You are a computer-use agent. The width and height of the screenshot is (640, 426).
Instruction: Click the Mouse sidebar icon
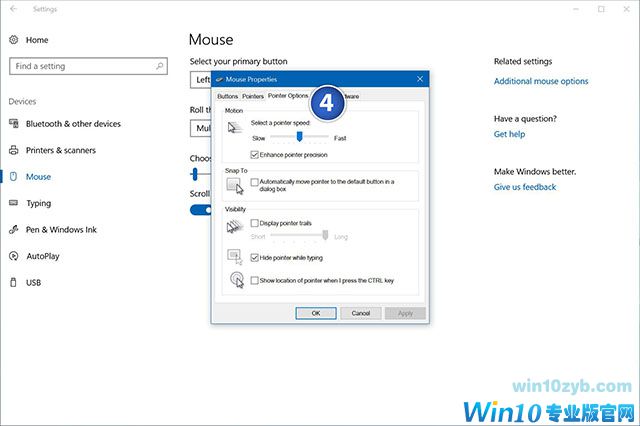tap(13, 176)
